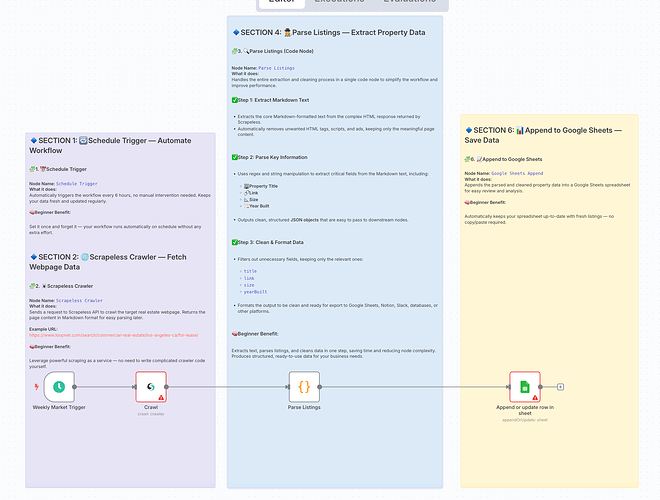Click 'Append or update row in sheet' label
660x500 pixels.
pyautogui.click(x=525, y=410)
